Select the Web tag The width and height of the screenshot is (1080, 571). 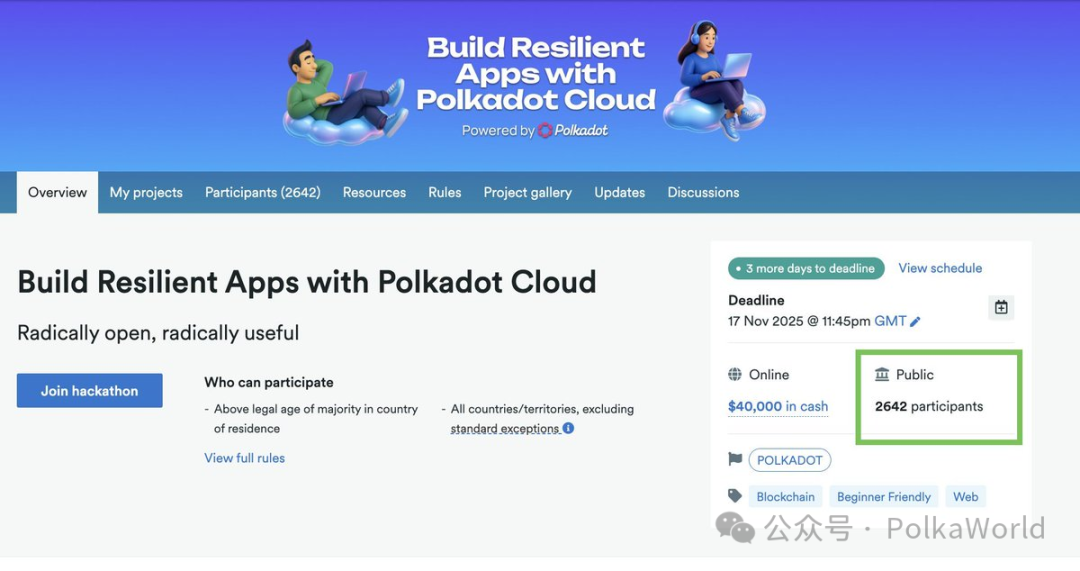click(966, 497)
